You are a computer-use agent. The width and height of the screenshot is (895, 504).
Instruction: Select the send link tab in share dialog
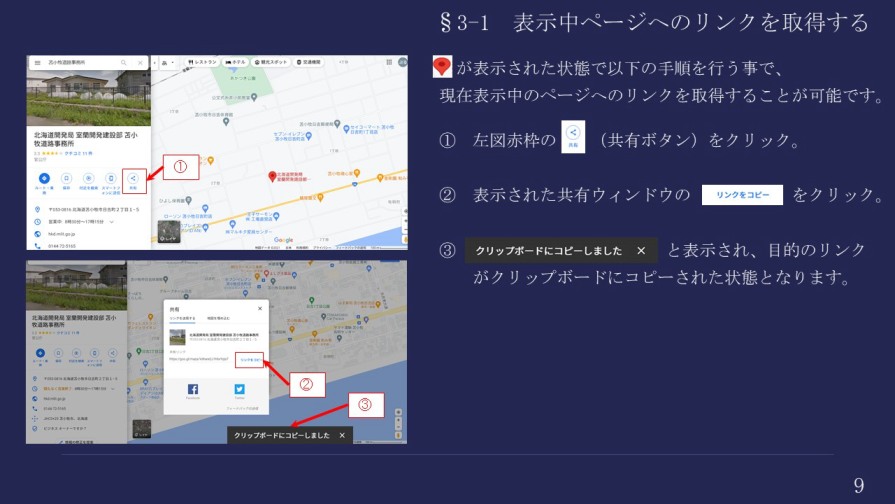point(183,316)
